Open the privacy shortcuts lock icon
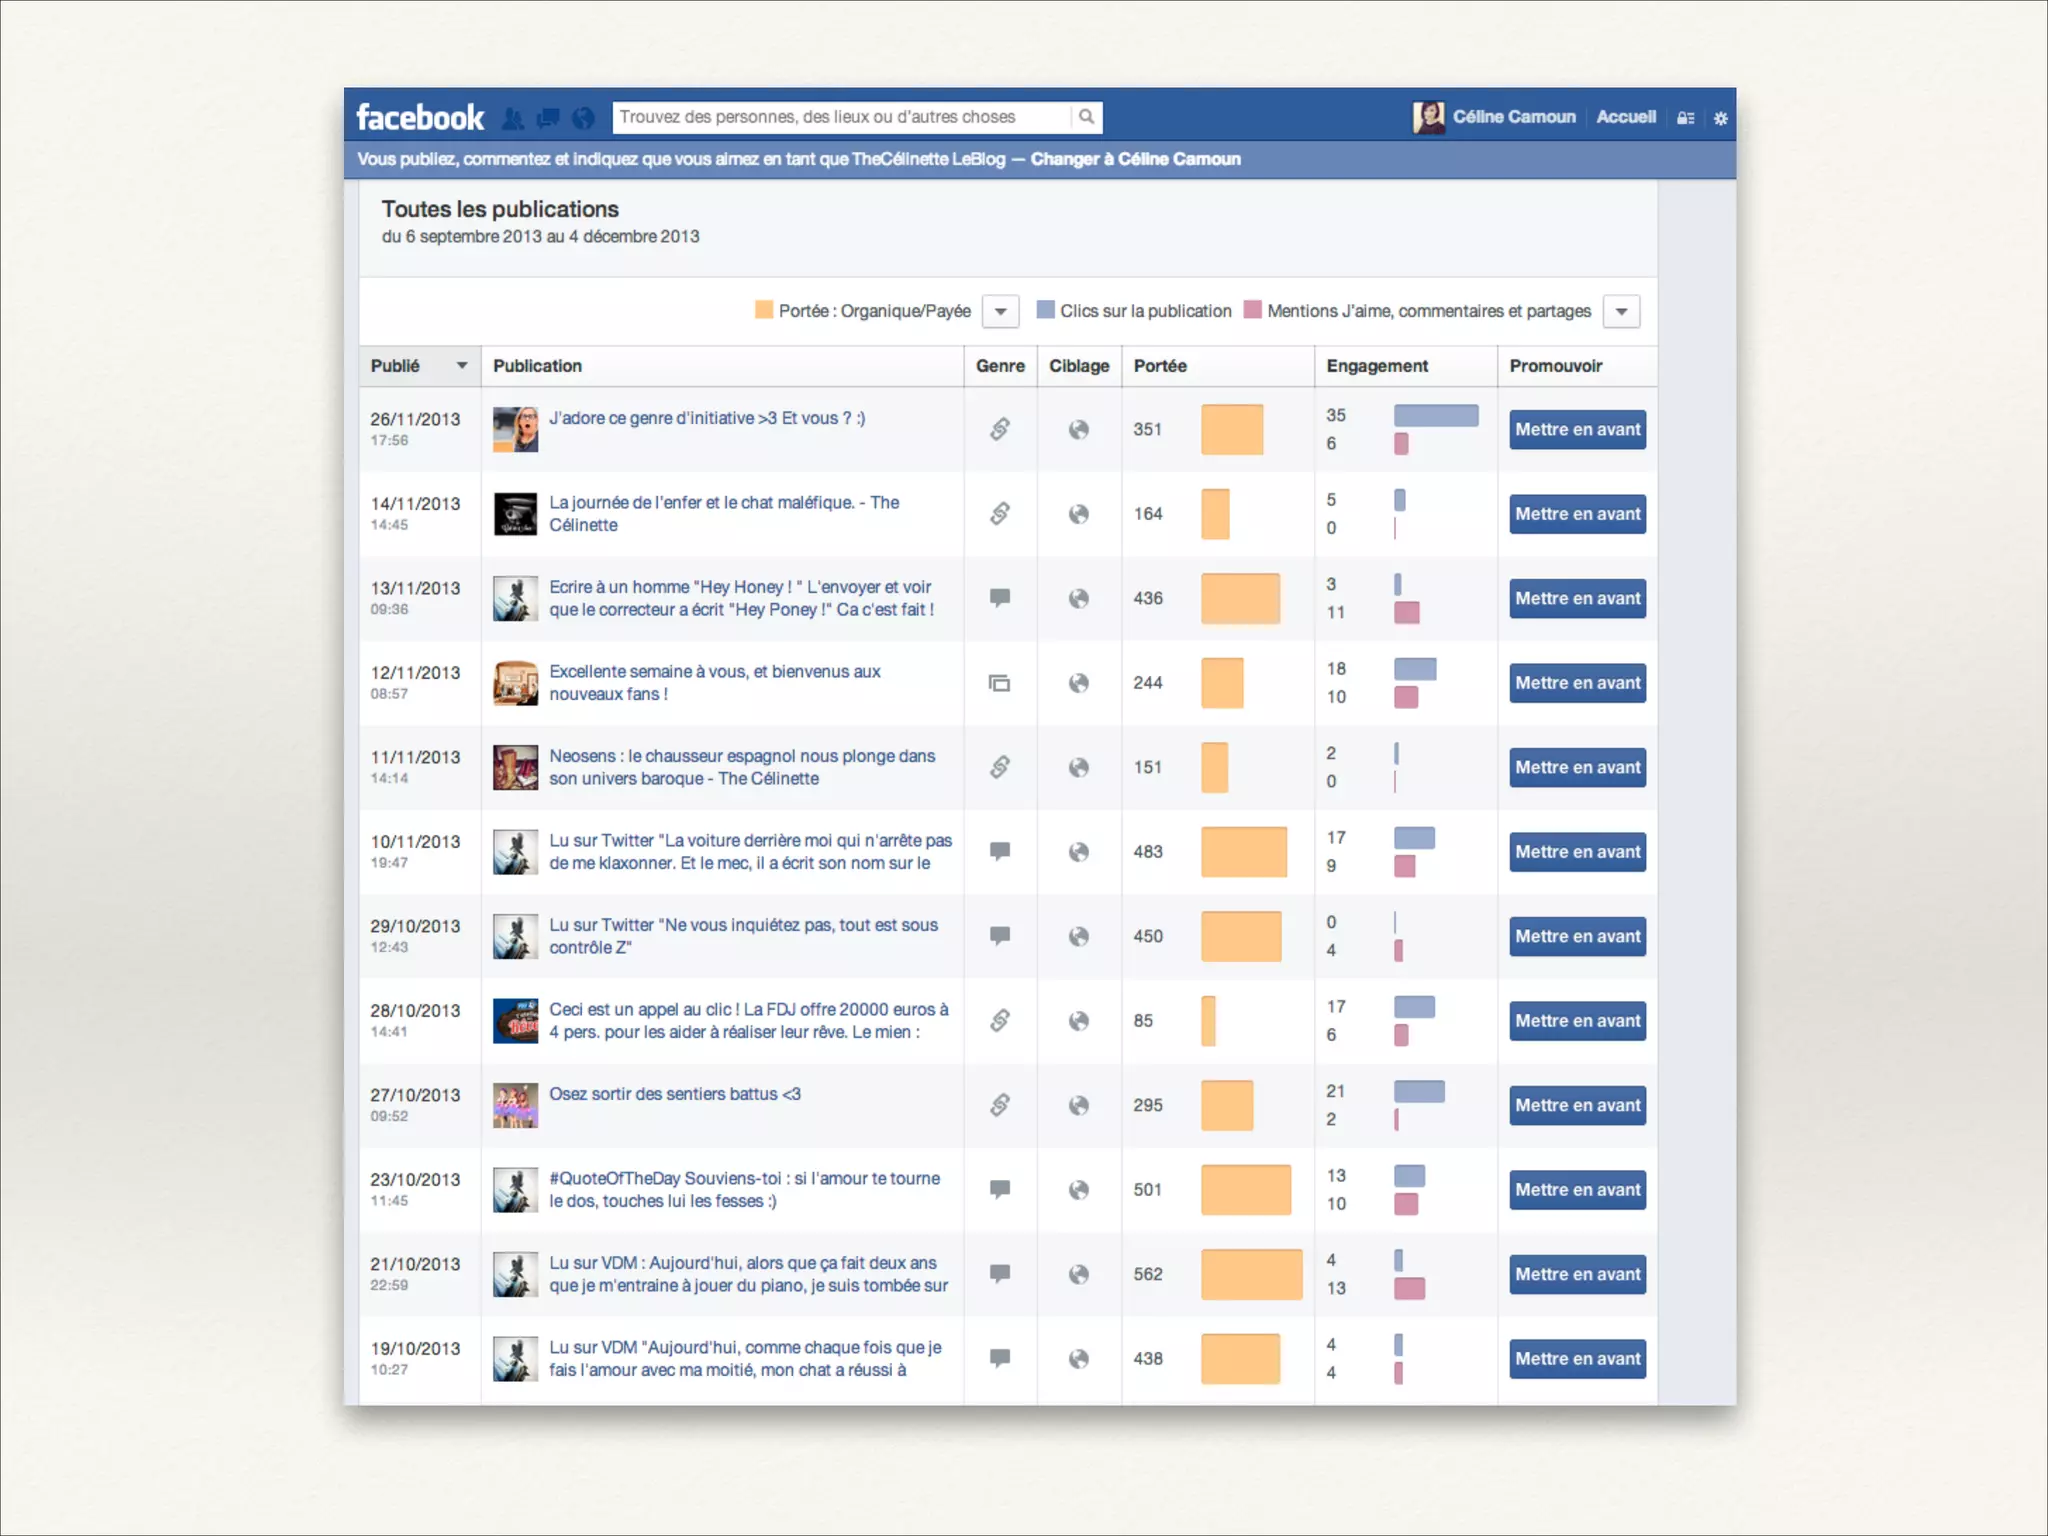2048x1536 pixels. click(x=1685, y=118)
